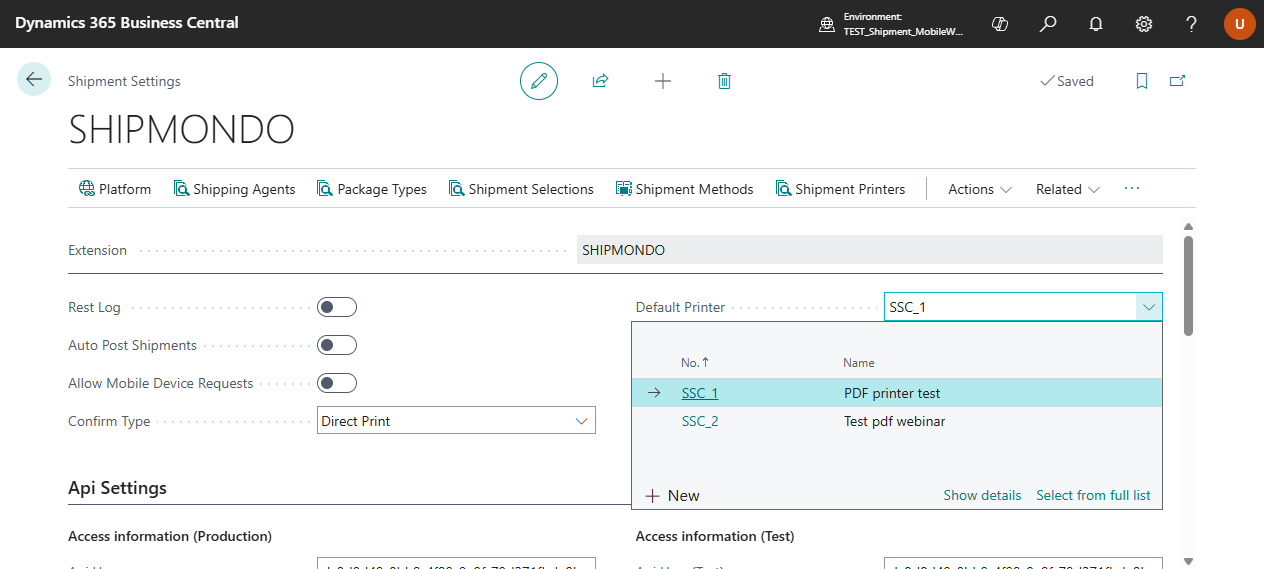Image resolution: width=1264 pixels, height=569 pixels.
Task: Click the page vertical scrollbar thumb
Action: click(x=1188, y=285)
